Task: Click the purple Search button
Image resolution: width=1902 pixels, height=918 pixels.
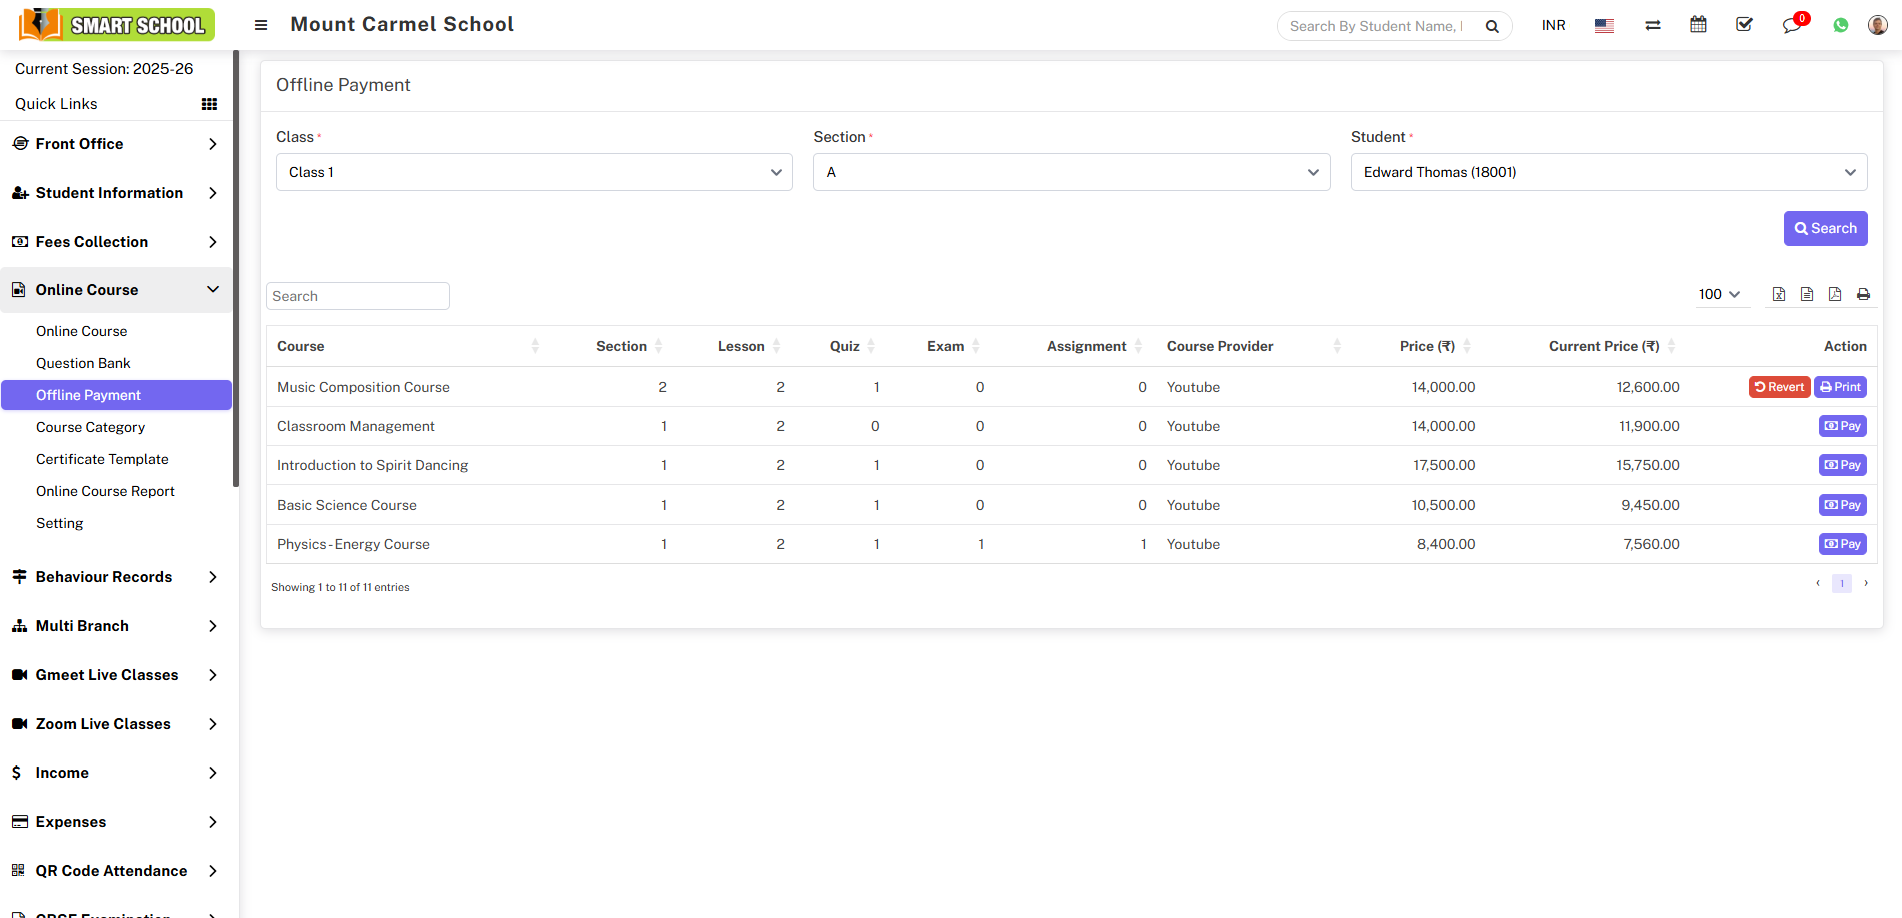Action: point(1825,228)
